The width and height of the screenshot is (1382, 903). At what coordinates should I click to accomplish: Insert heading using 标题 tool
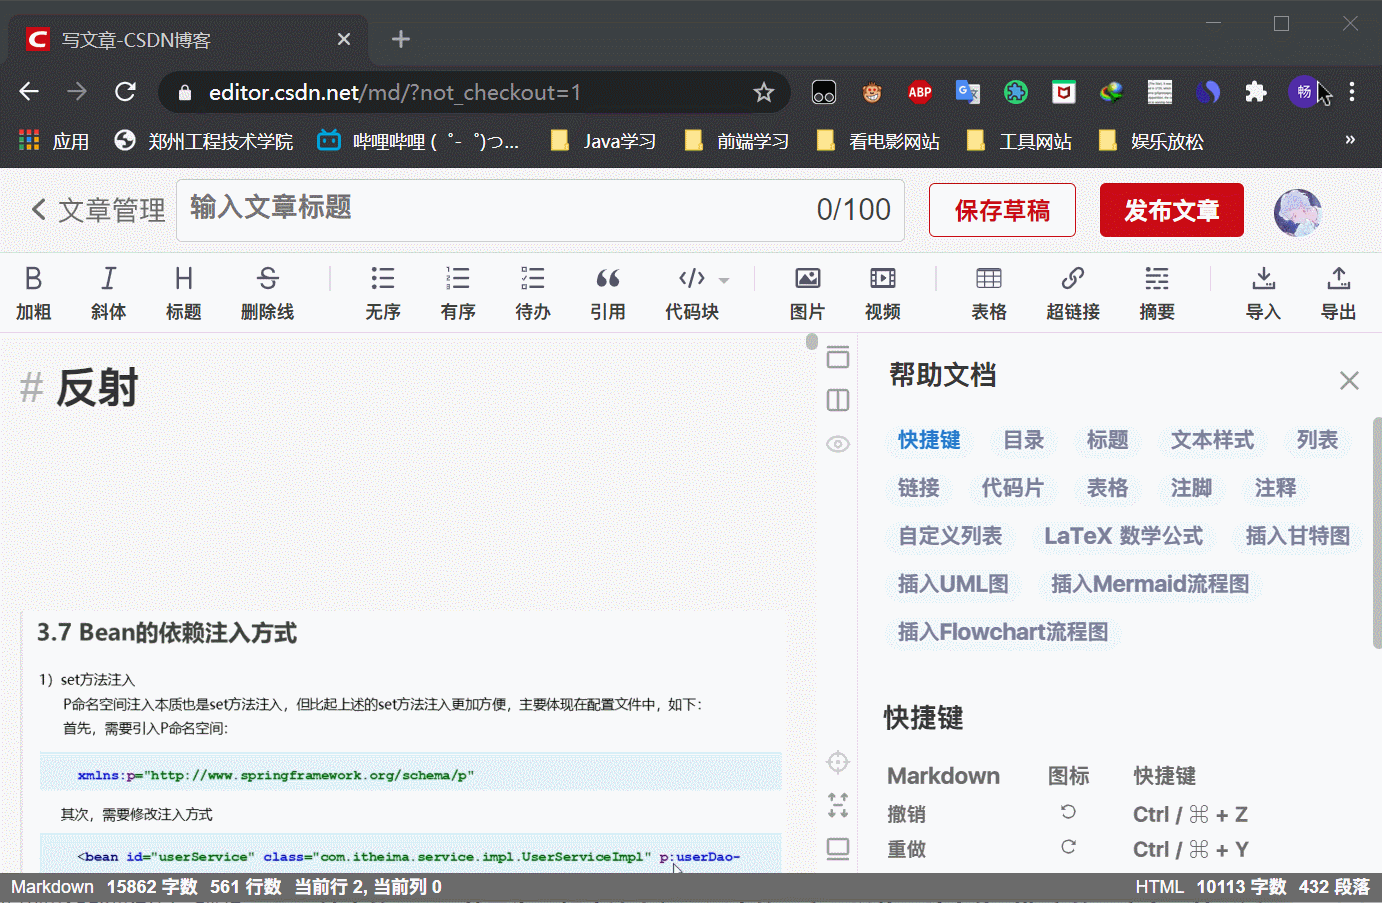[x=184, y=293]
